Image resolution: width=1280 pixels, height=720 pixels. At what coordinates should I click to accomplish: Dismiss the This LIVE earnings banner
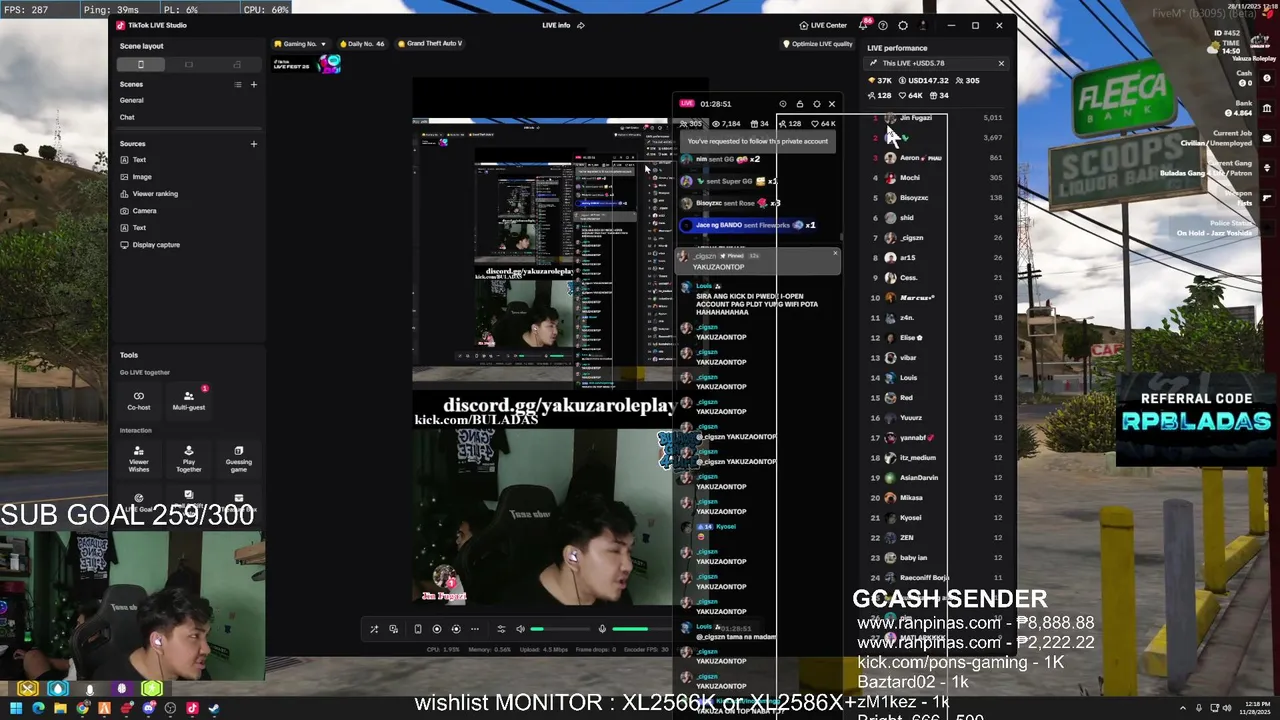(x=1001, y=64)
